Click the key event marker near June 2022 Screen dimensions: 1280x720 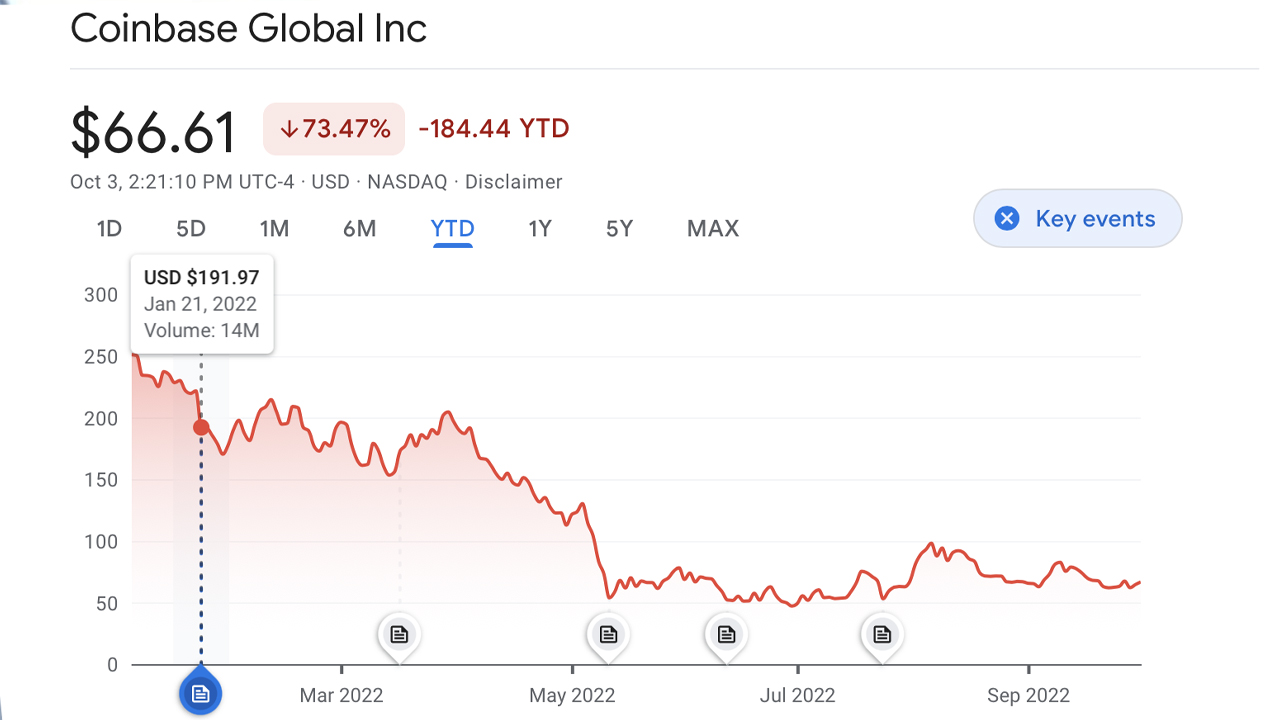726,634
